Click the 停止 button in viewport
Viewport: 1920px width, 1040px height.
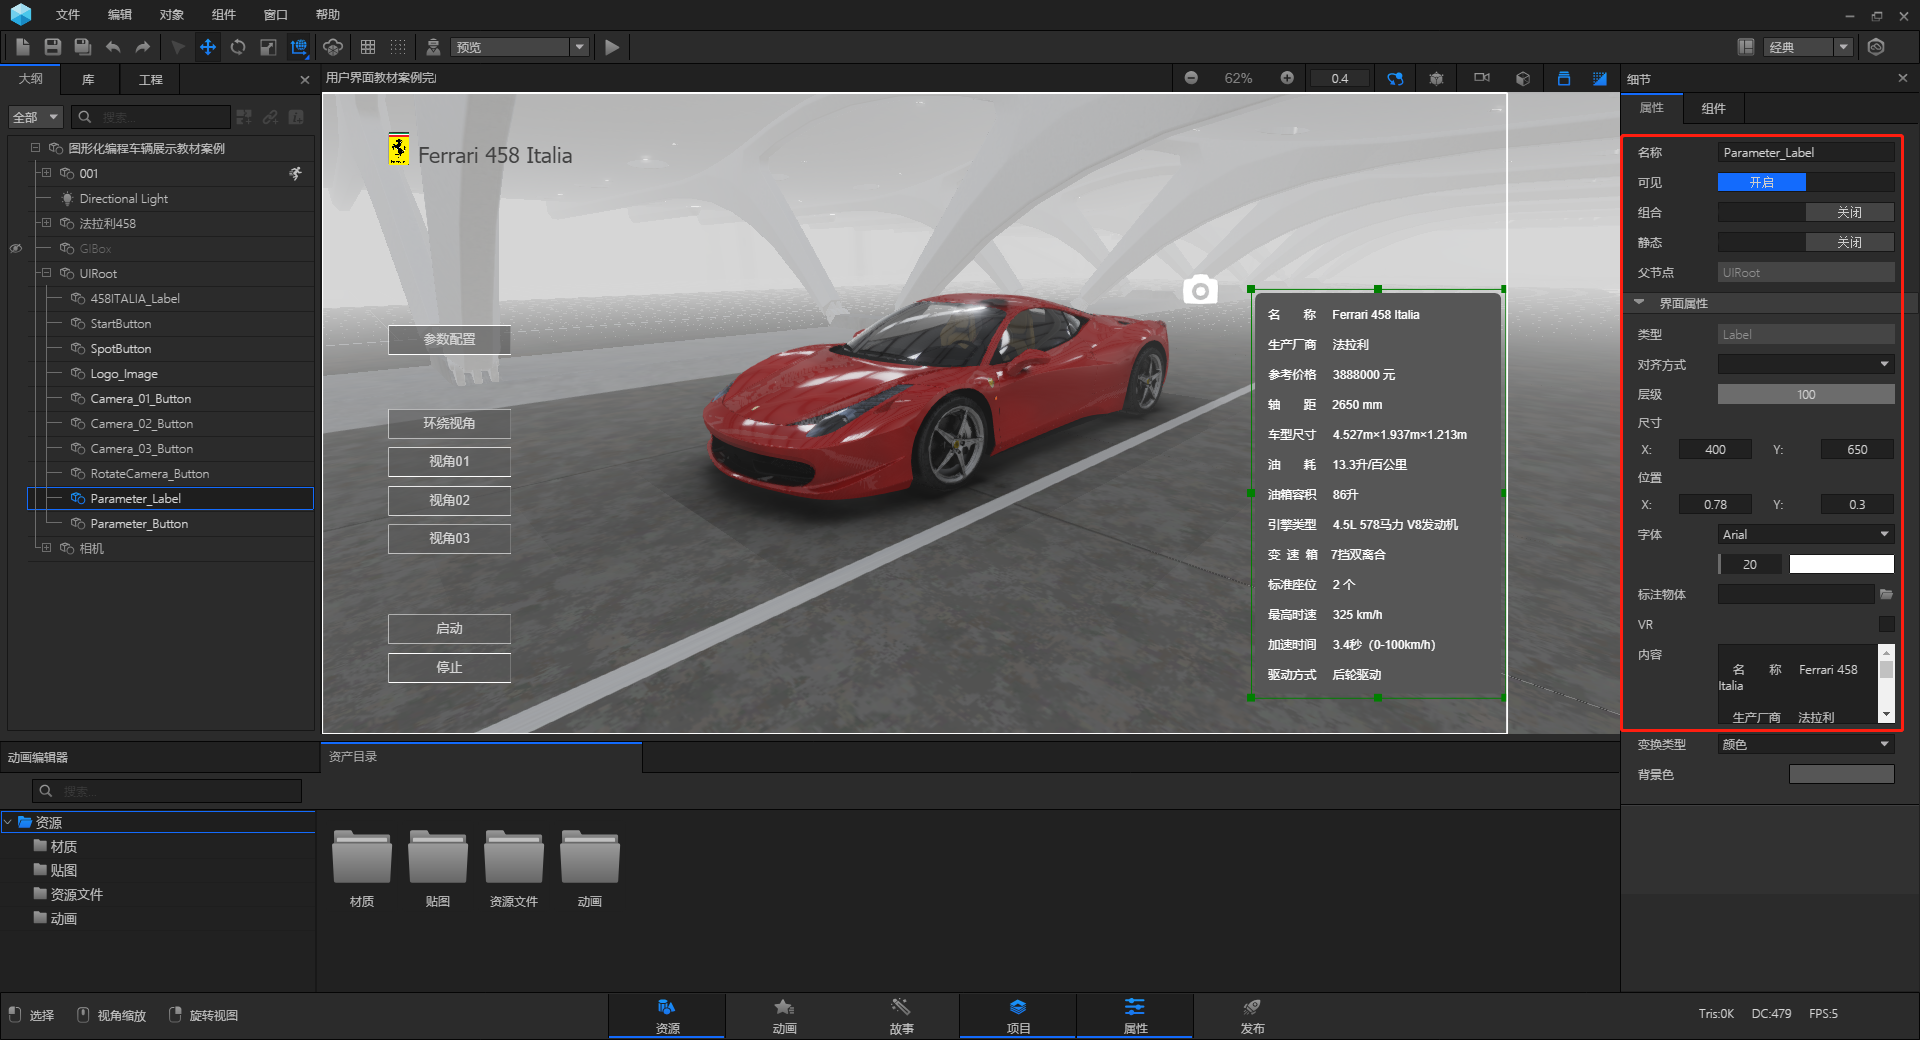pyautogui.click(x=449, y=668)
